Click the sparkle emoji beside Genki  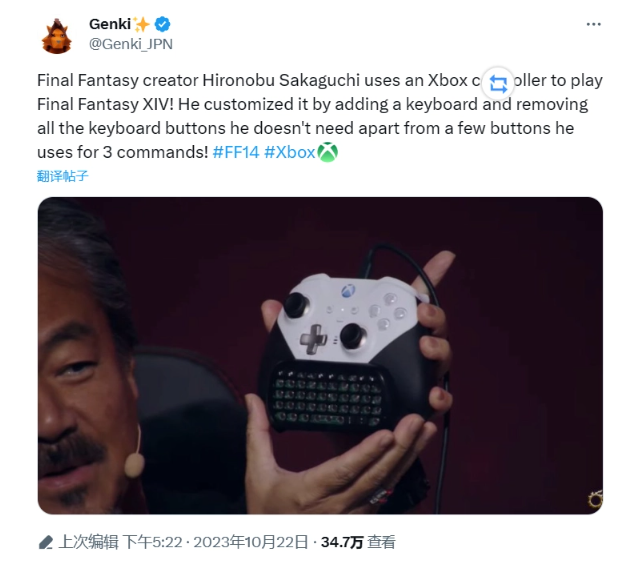pos(141,25)
